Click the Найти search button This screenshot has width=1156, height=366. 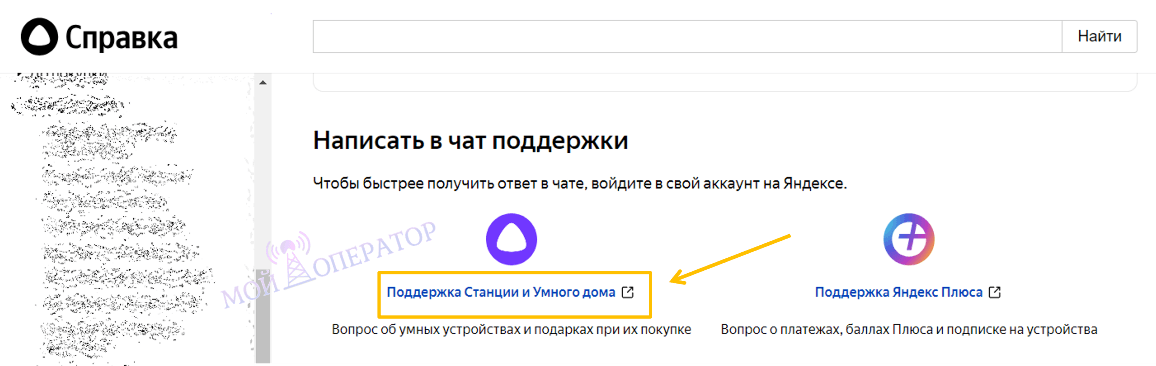[x=1099, y=36]
